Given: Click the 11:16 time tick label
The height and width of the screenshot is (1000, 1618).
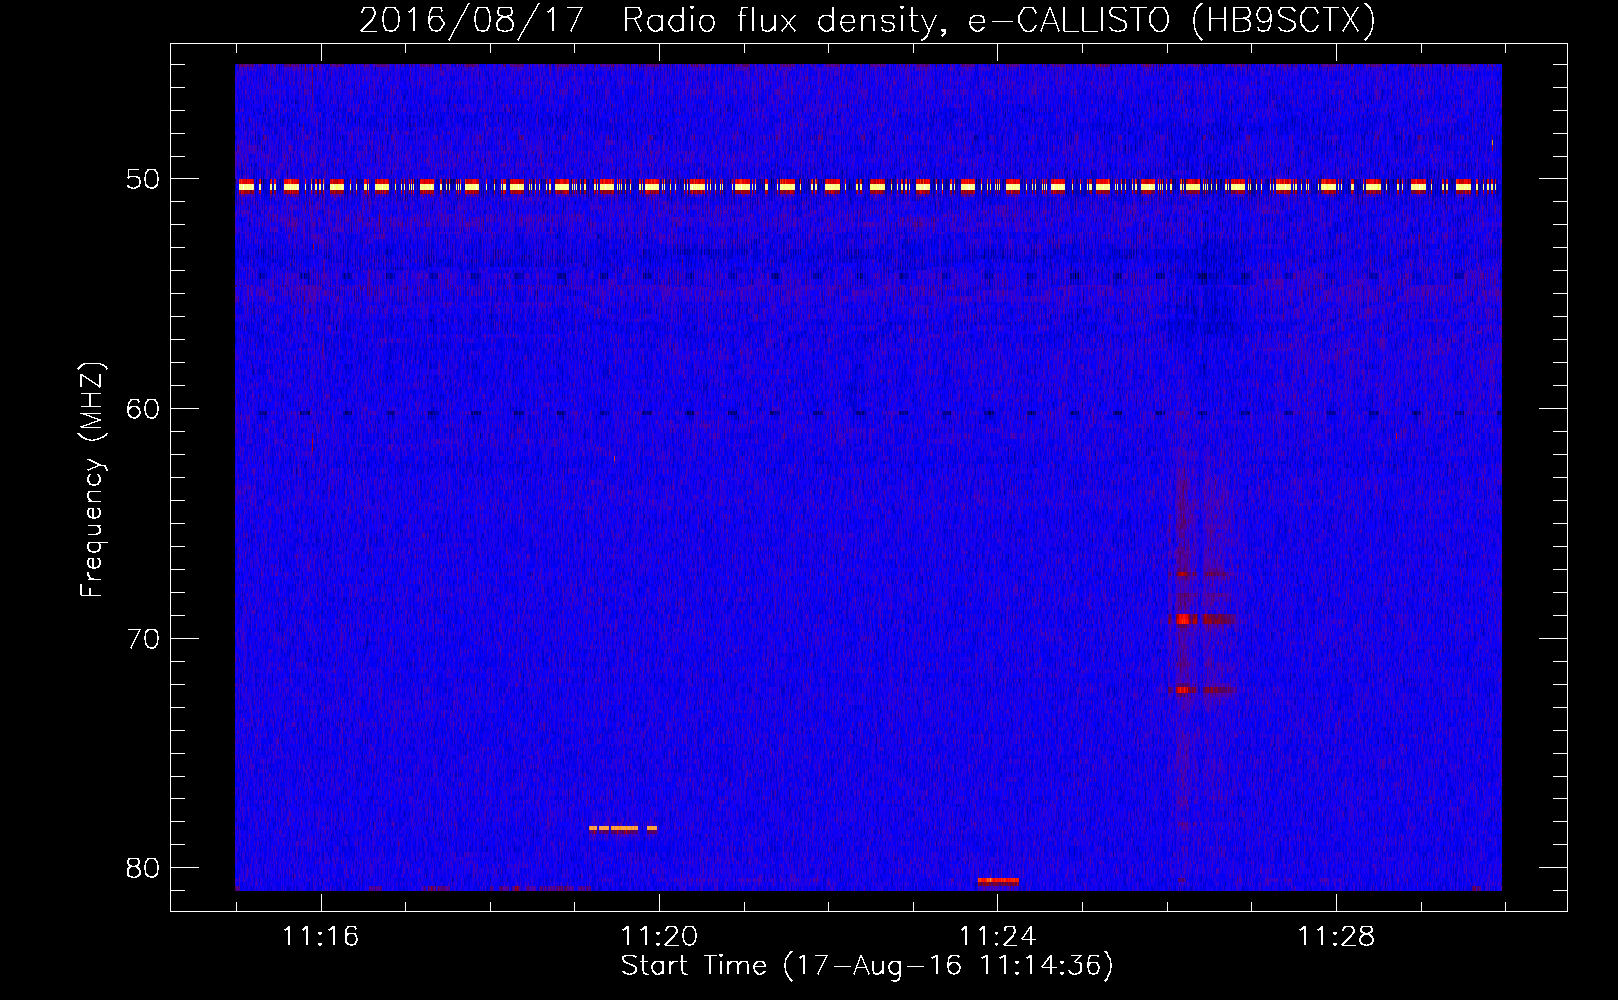Looking at the screenshot, I should 320,937.
